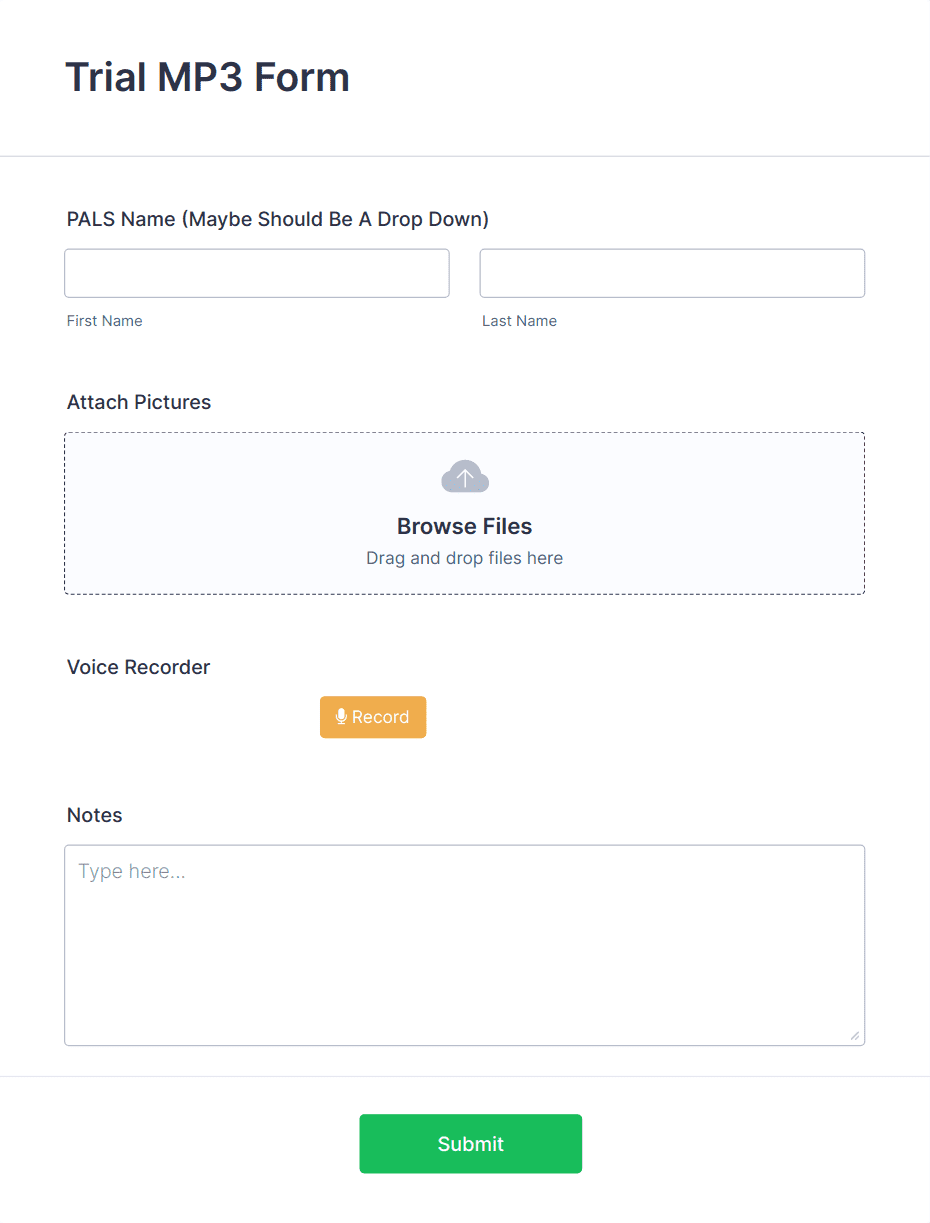Click the PALS Name question label
The height and width of the screenshot is (1223, 930).
(277, 218)
